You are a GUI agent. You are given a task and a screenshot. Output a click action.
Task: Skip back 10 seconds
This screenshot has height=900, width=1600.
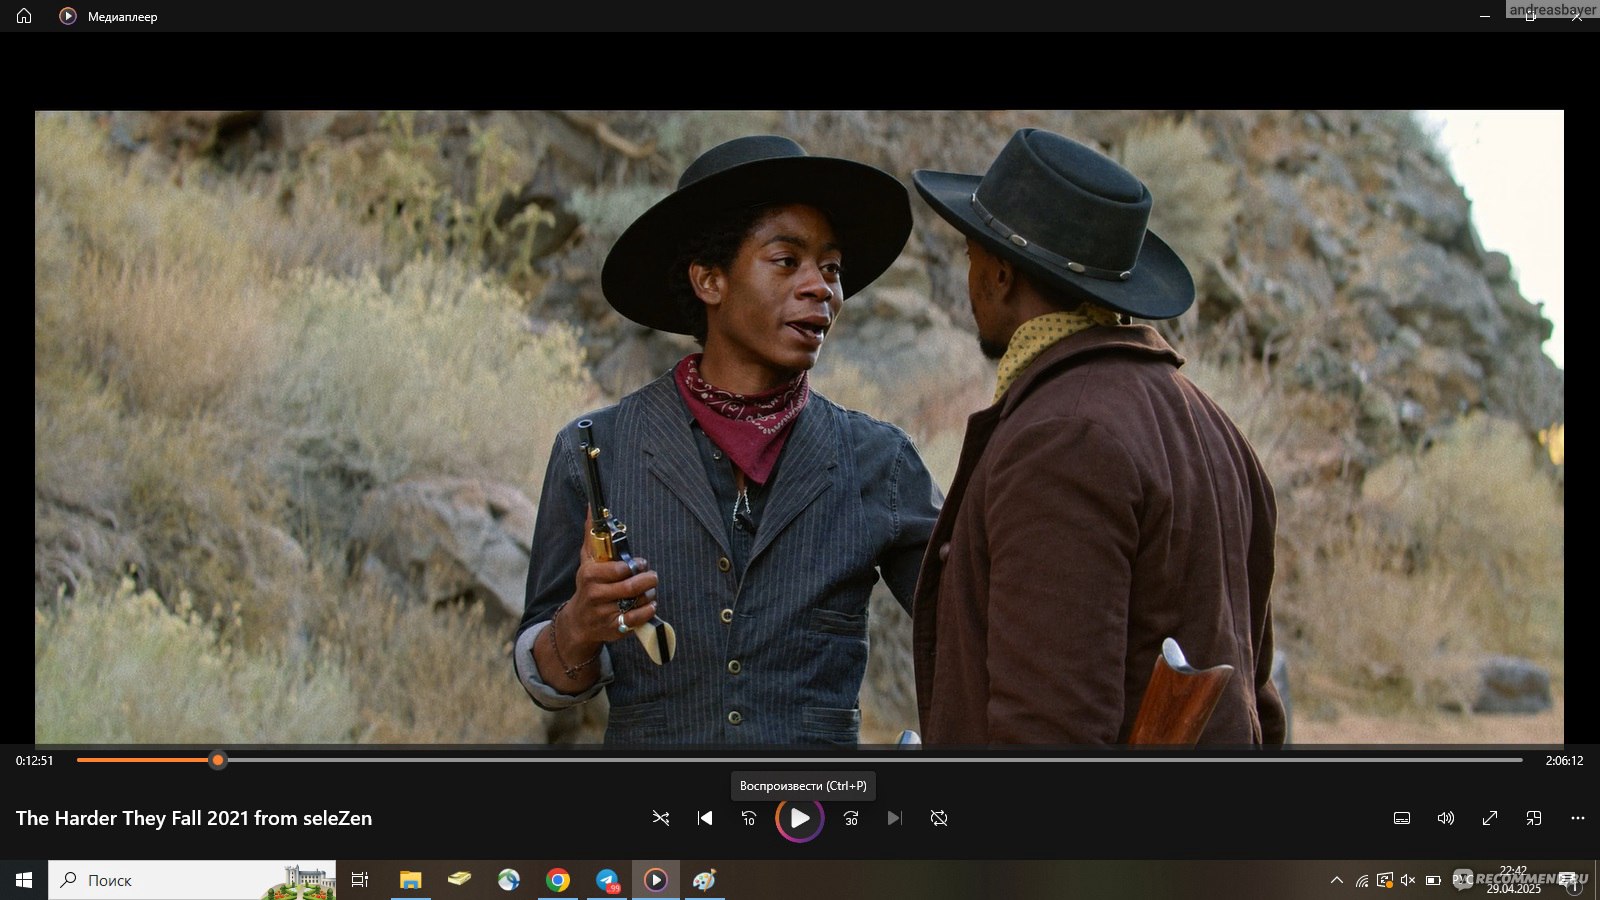click(749, 818)
